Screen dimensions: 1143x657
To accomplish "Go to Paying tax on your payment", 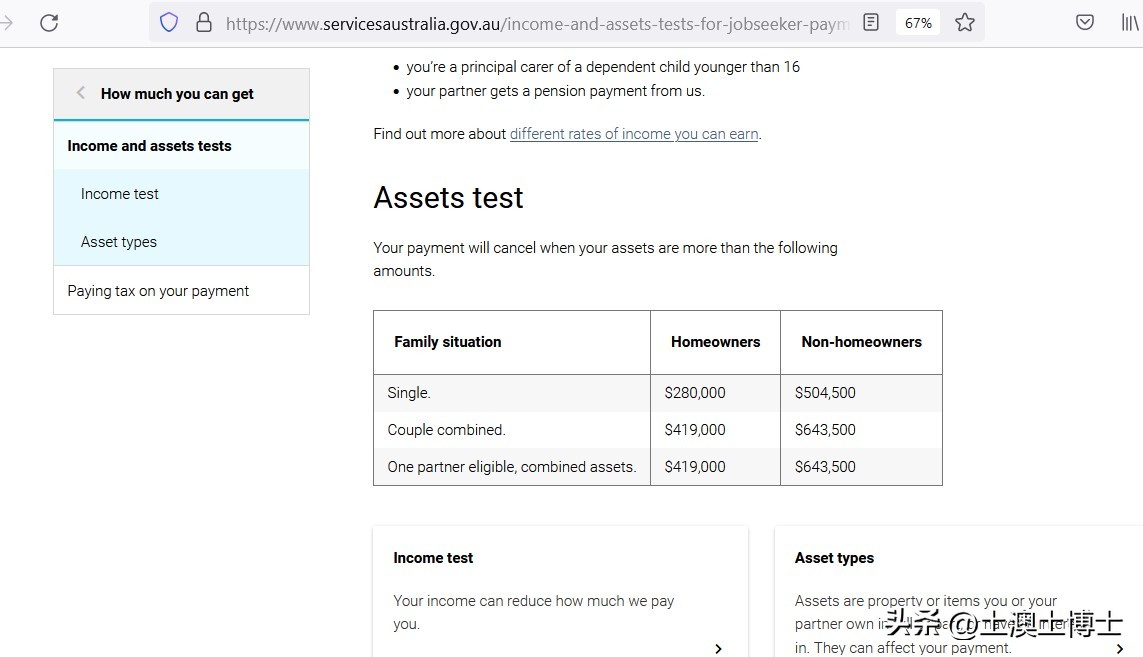I will [x=158, y=291].
